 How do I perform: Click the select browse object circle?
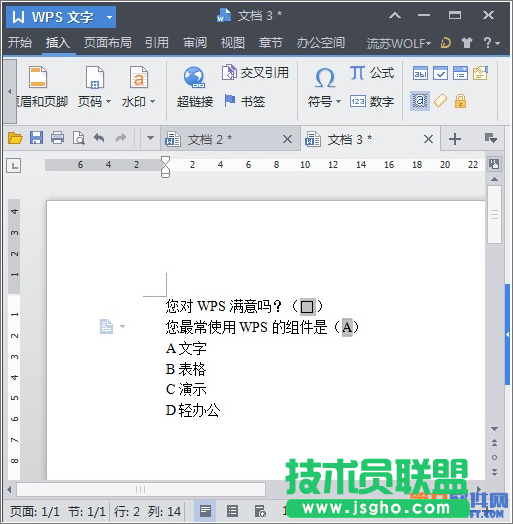pyautogui.click(x=495, y=457)
